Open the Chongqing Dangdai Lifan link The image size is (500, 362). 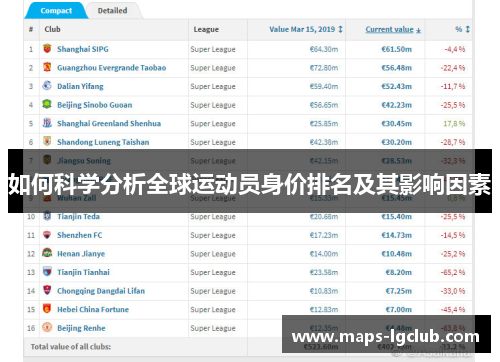(x=101, y=291)
